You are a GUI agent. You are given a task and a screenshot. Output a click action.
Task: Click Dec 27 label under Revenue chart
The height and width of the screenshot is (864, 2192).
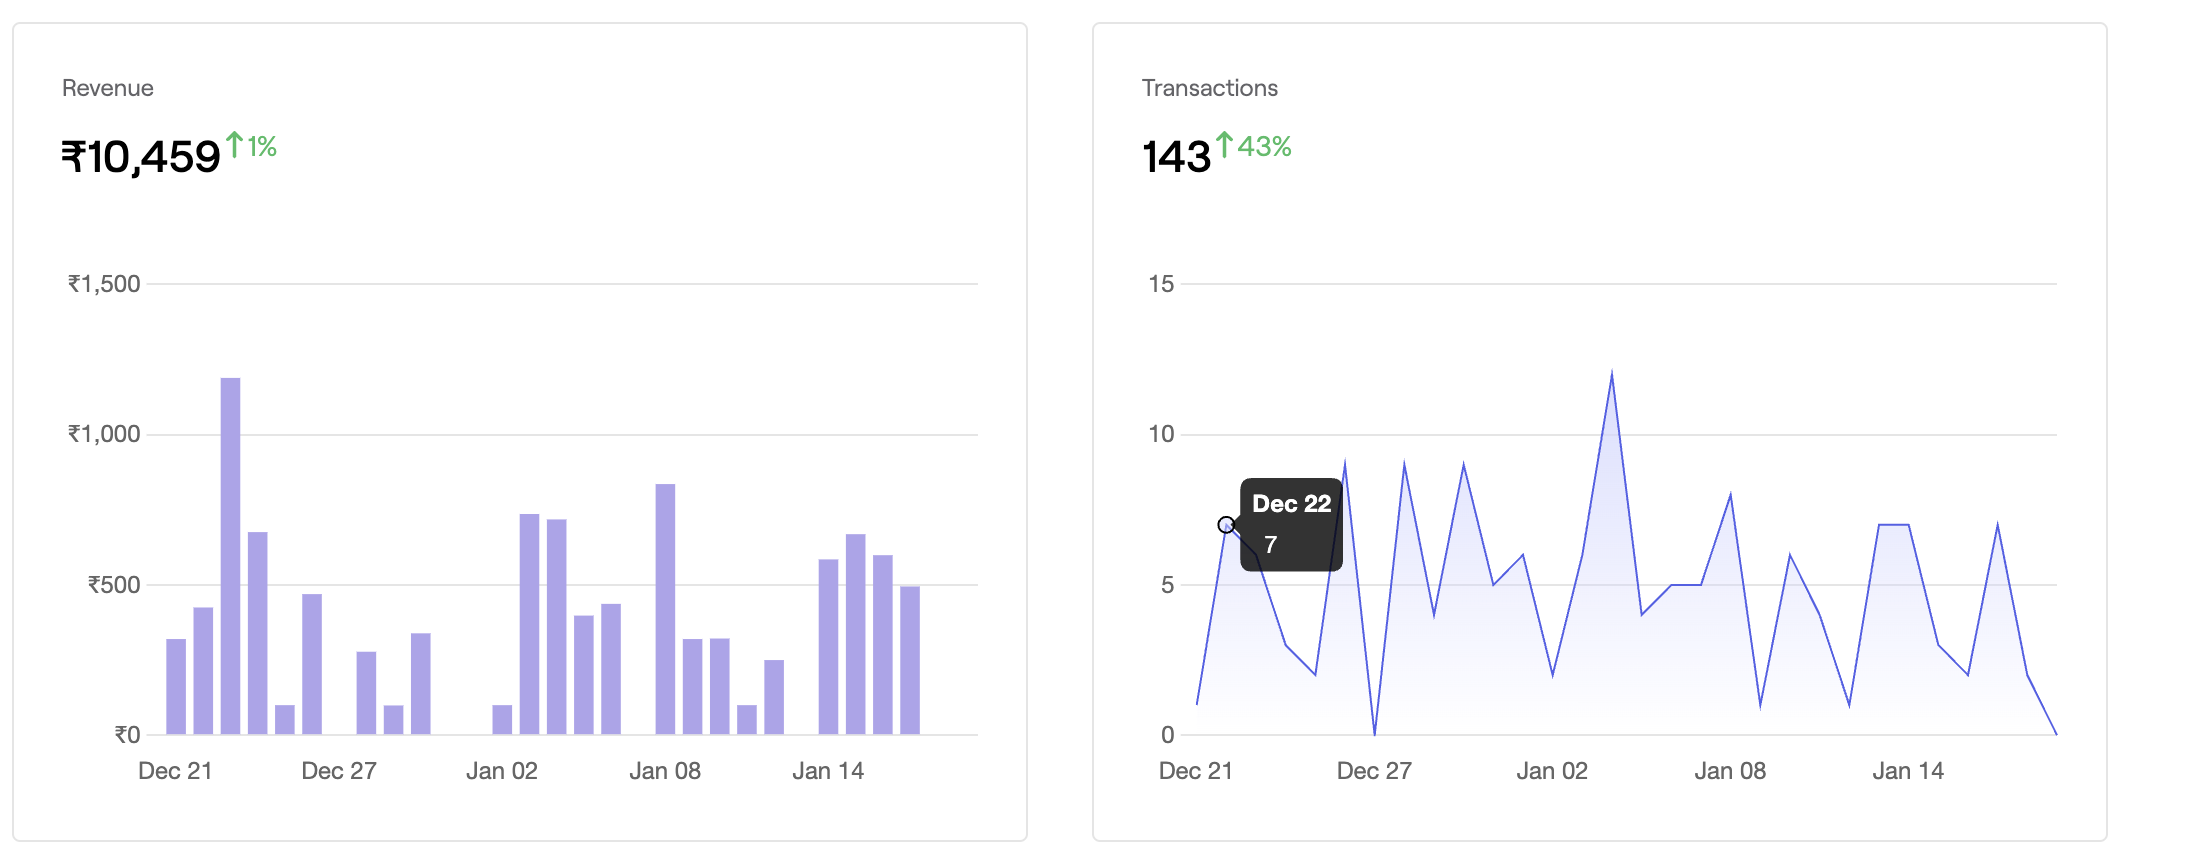[x=339, y=771]
